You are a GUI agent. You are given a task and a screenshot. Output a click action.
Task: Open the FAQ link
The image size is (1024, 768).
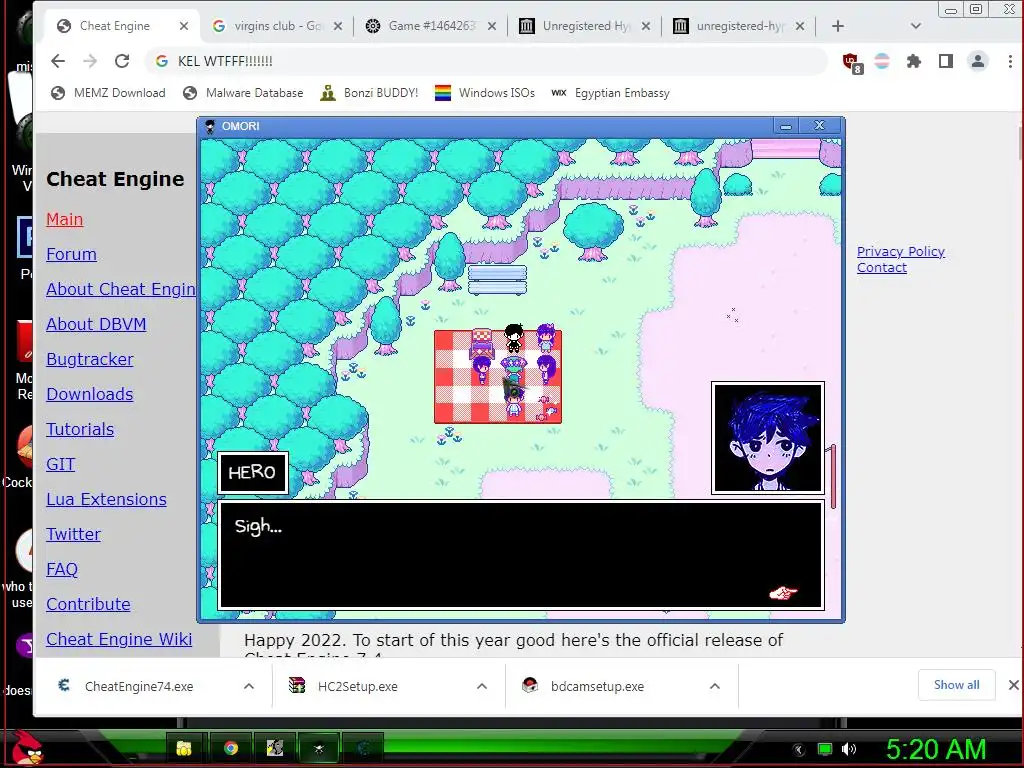(x=62, y=569)
